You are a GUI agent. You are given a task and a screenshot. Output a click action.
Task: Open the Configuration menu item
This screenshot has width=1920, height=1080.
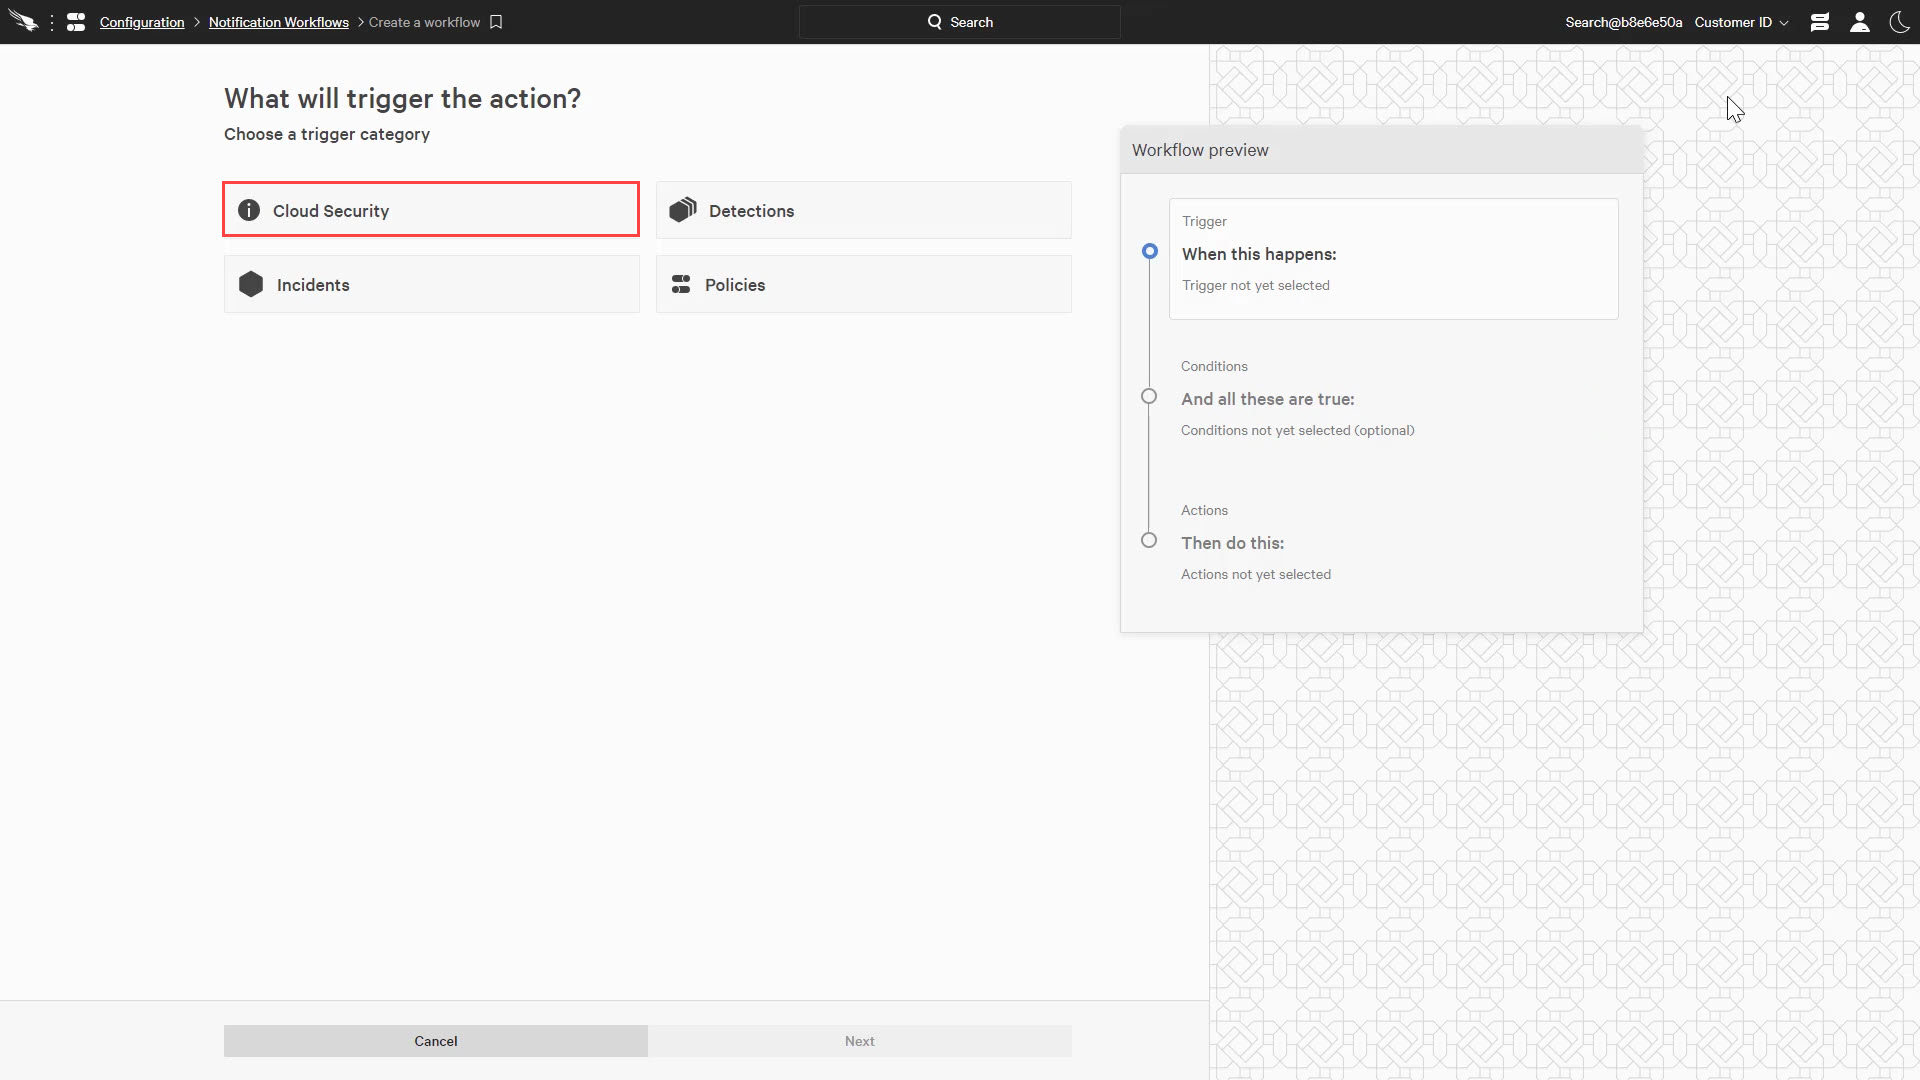(x=142, y=22)
